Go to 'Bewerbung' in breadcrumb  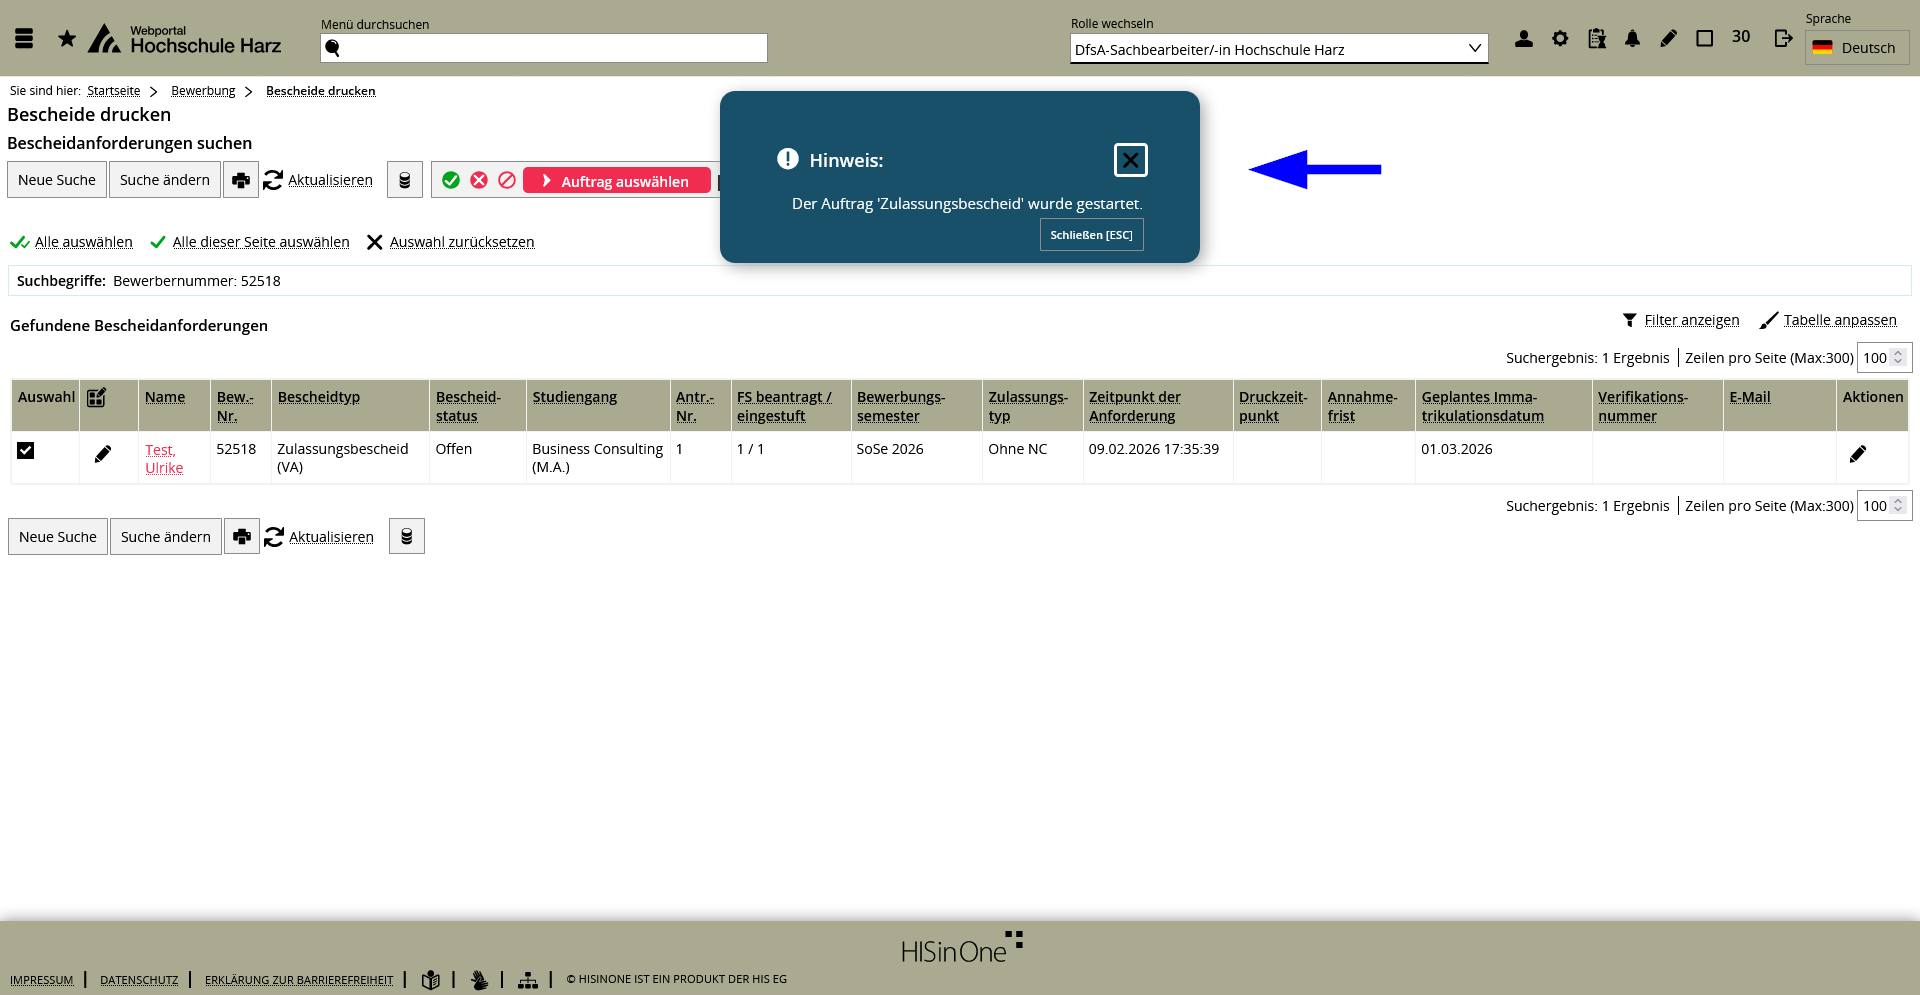point(203,91)
